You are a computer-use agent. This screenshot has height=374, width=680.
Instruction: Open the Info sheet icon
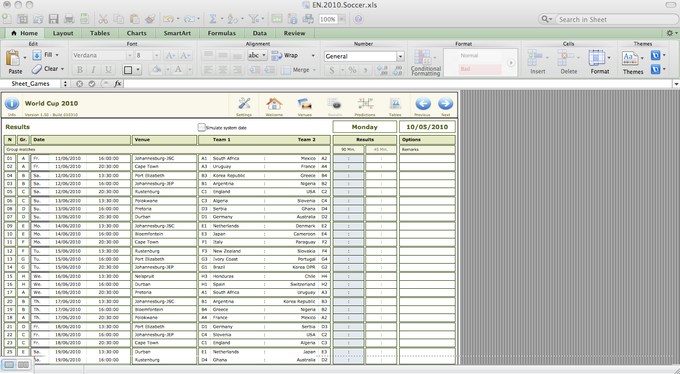[x=12, y=104]
